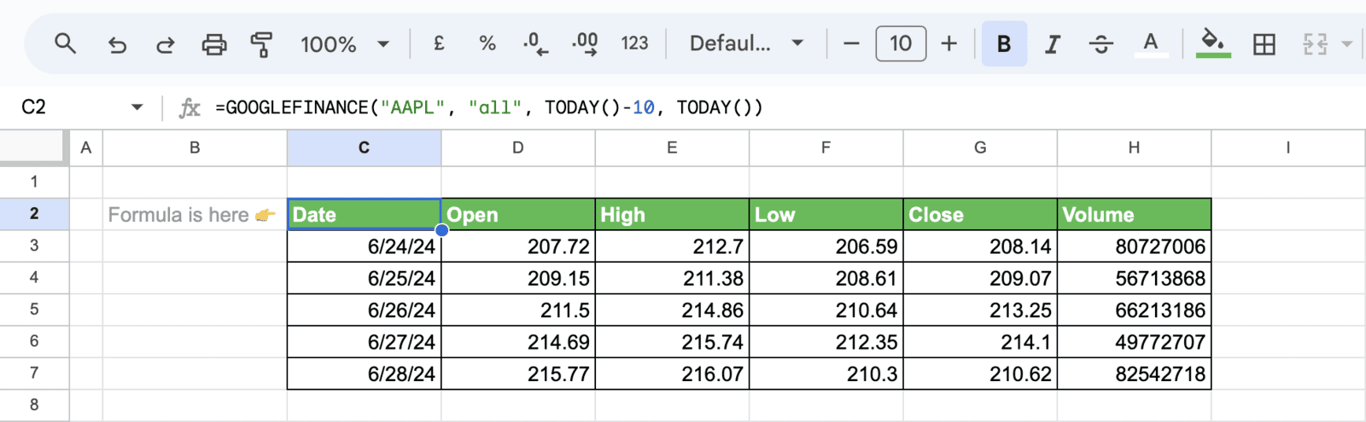Select column C header
This screenshot has width=1366, height=422.
(364, 148)
